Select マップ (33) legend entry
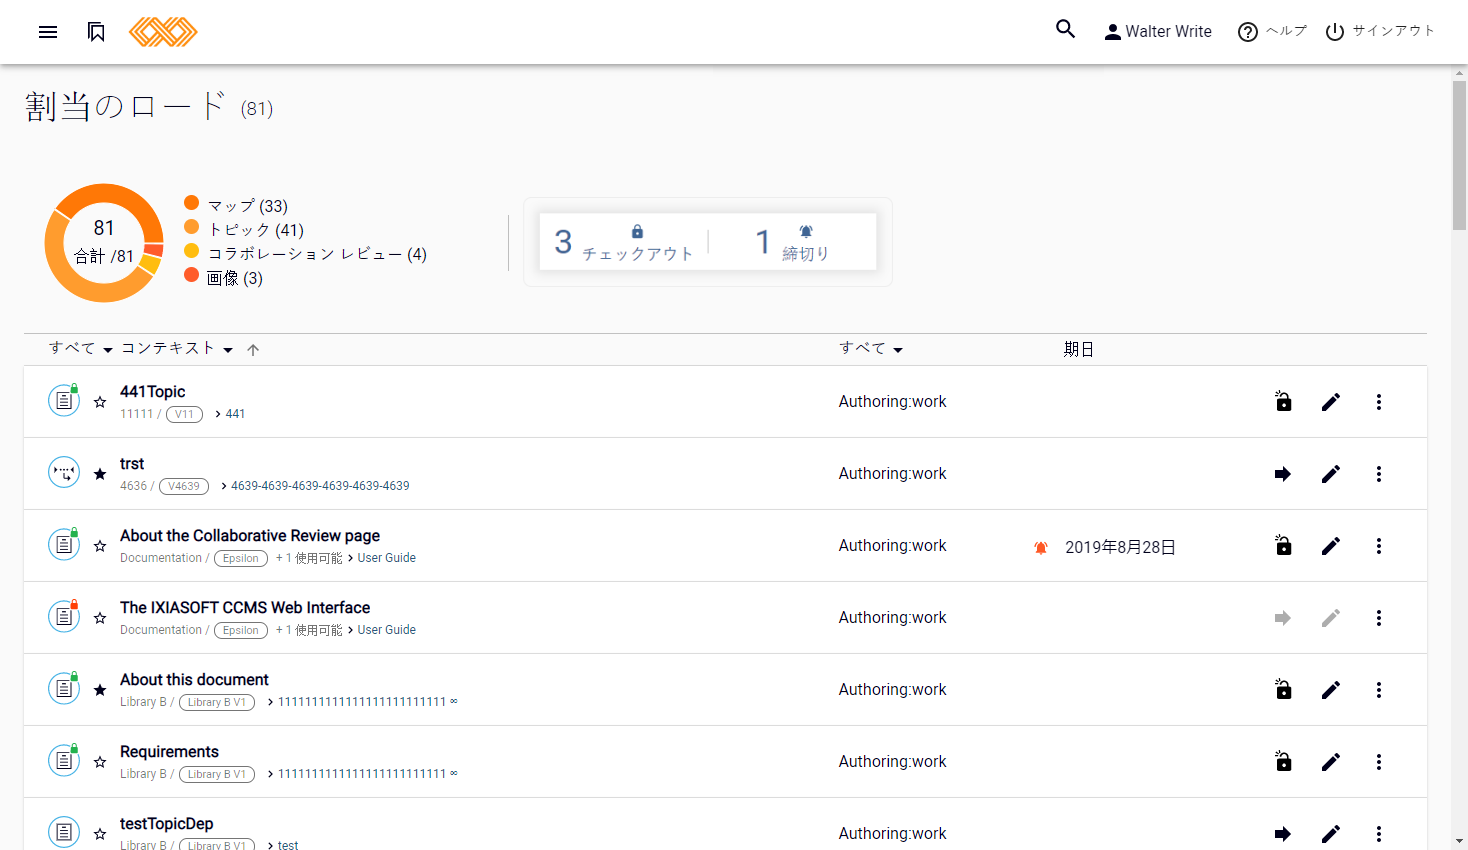 click(x=236, y=205)
